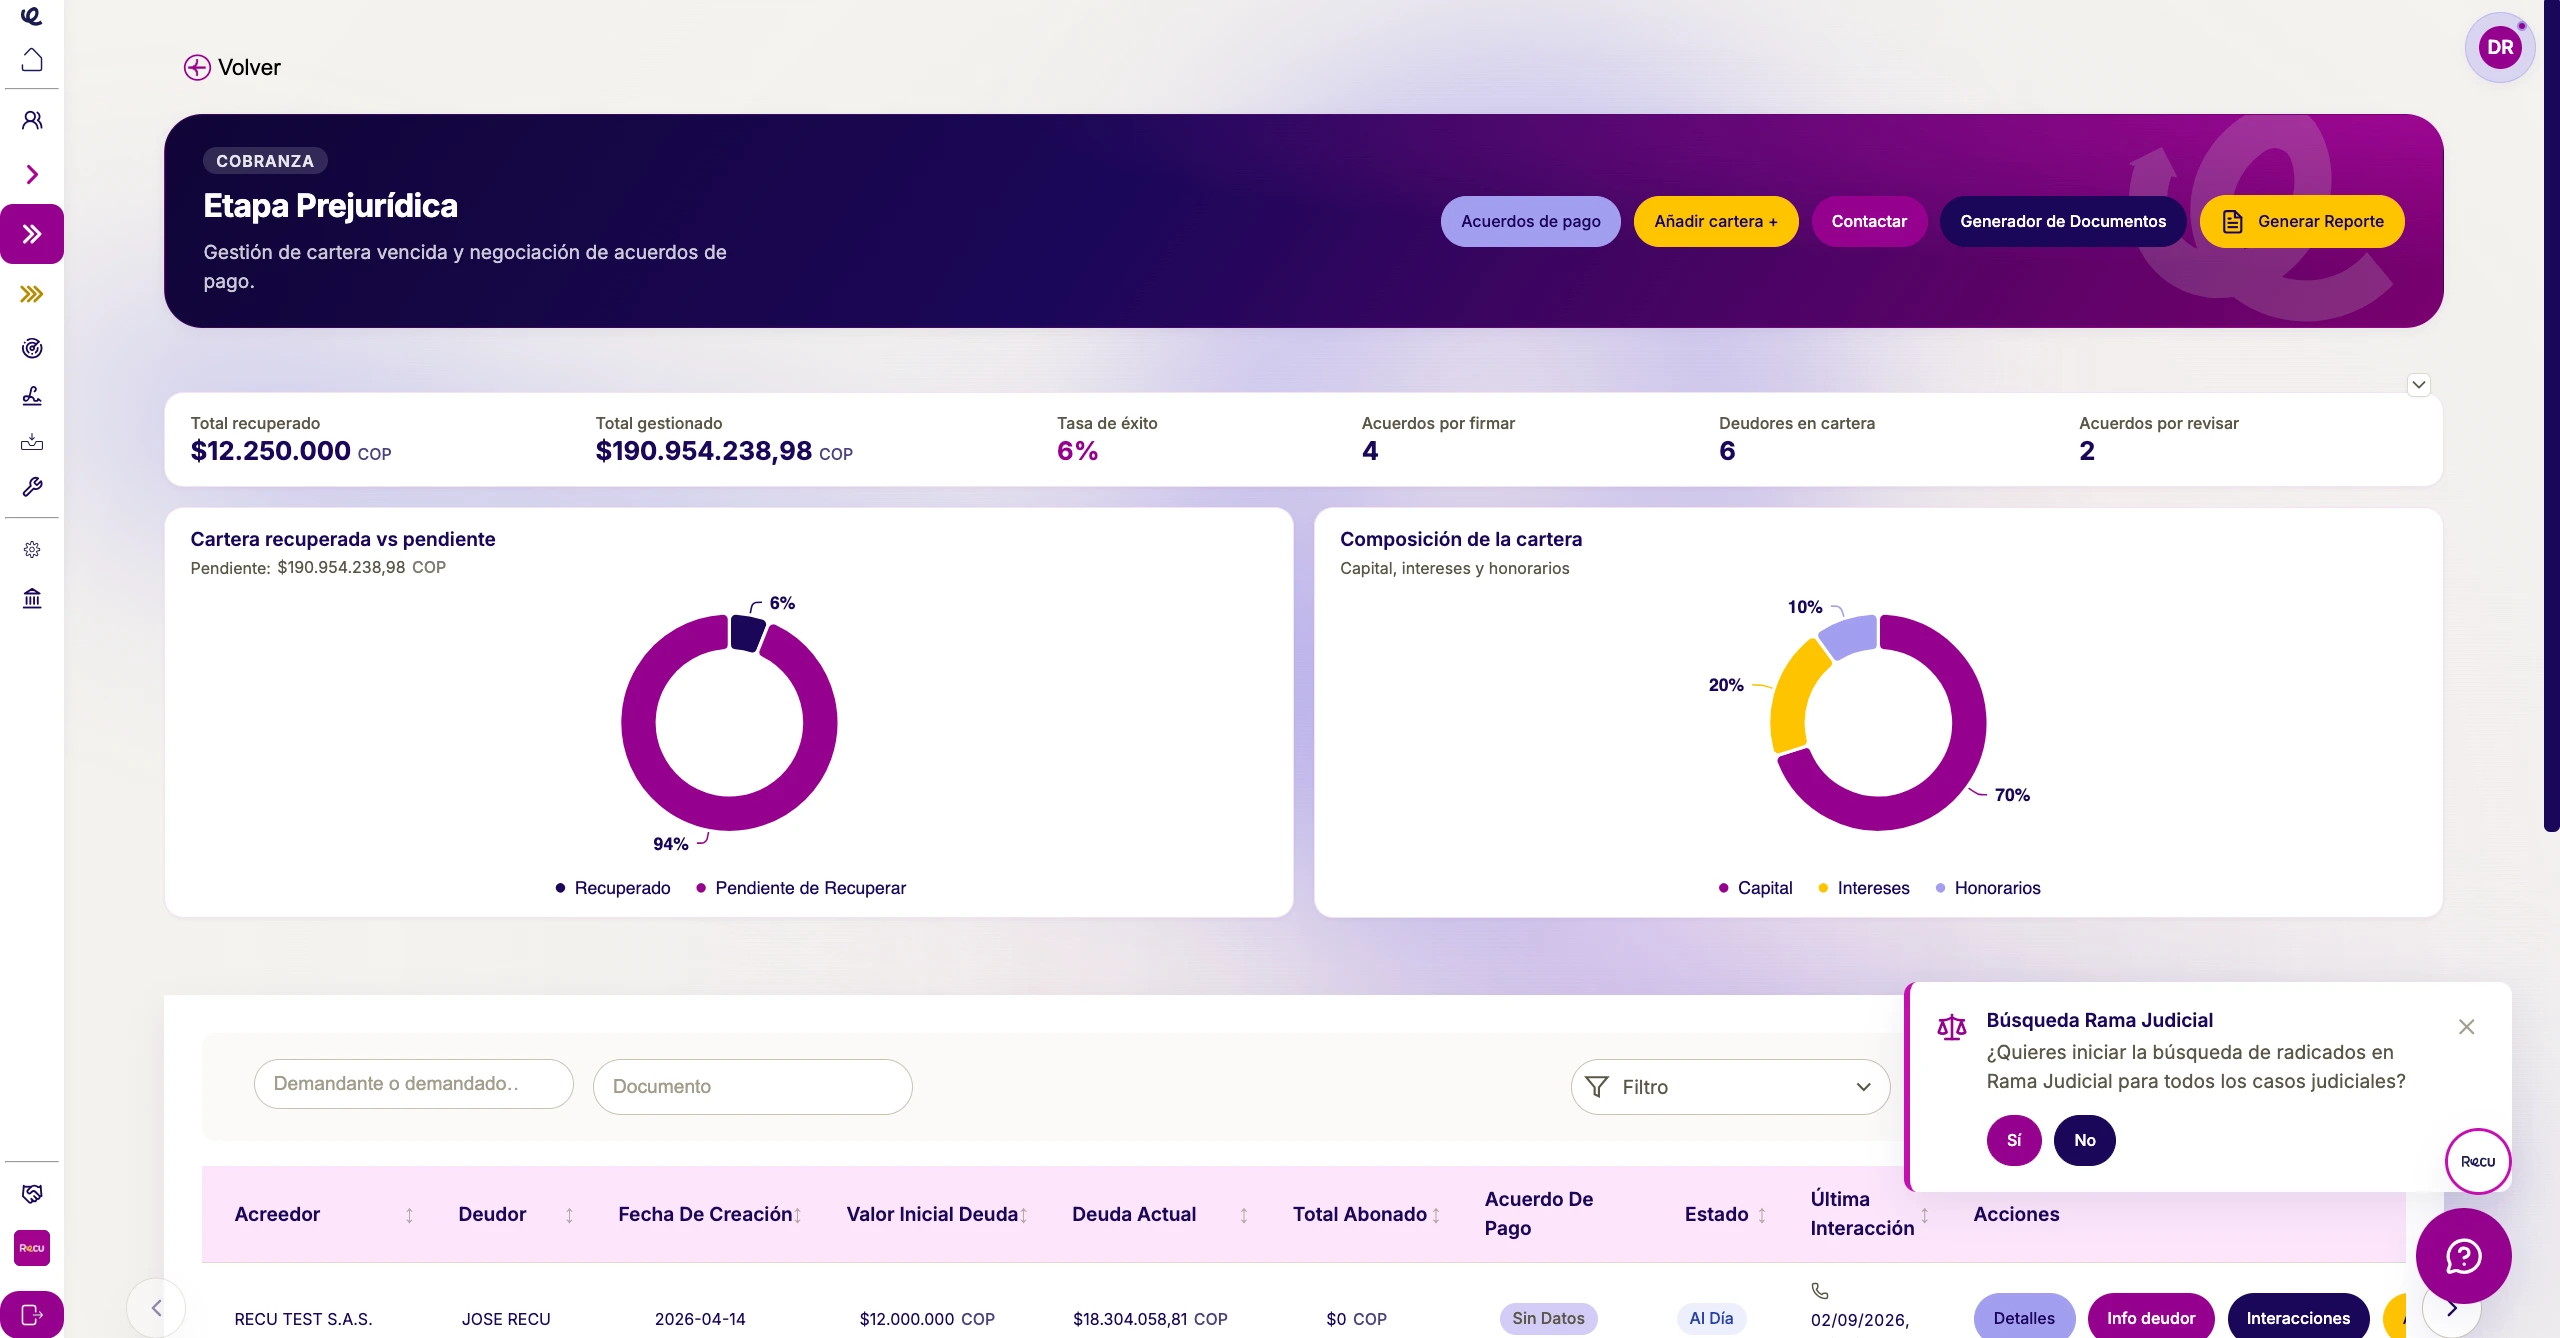2560x1338 pixels.
Task: Open the home icon in sidebar
Action: point(32,60)
